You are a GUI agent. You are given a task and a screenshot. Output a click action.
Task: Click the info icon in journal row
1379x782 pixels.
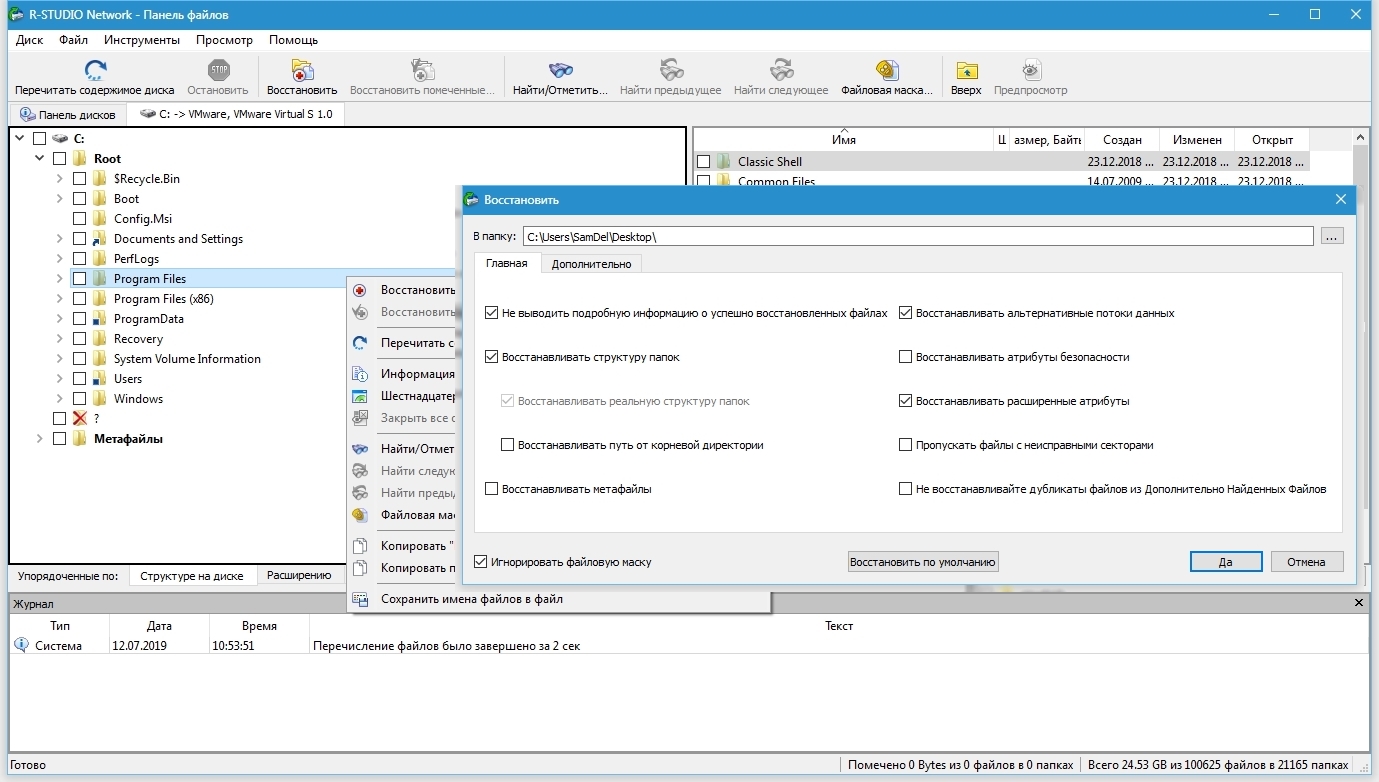(22, 645)
